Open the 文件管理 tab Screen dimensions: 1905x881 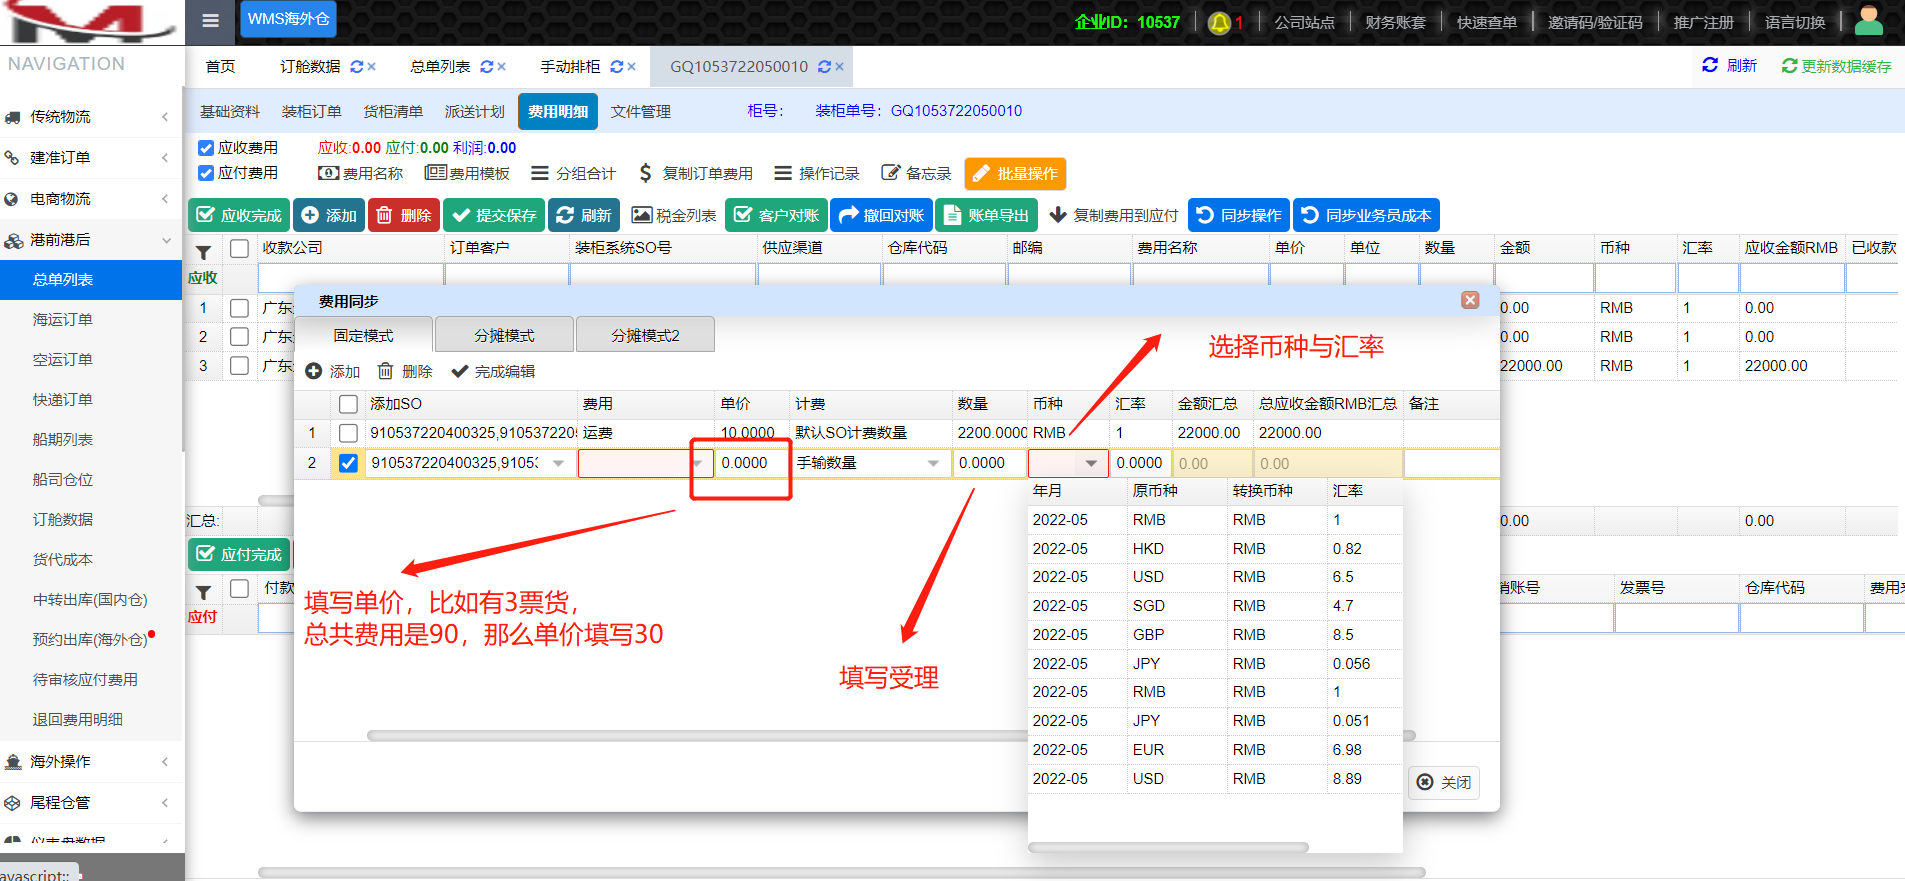pyautogui.click(x=641, y=112)
